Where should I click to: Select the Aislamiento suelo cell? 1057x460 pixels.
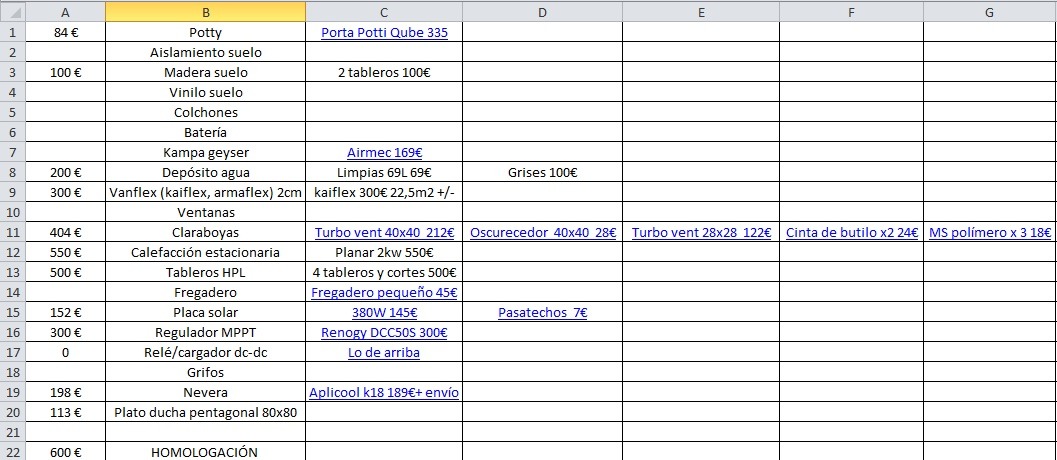tap(206, 52)
